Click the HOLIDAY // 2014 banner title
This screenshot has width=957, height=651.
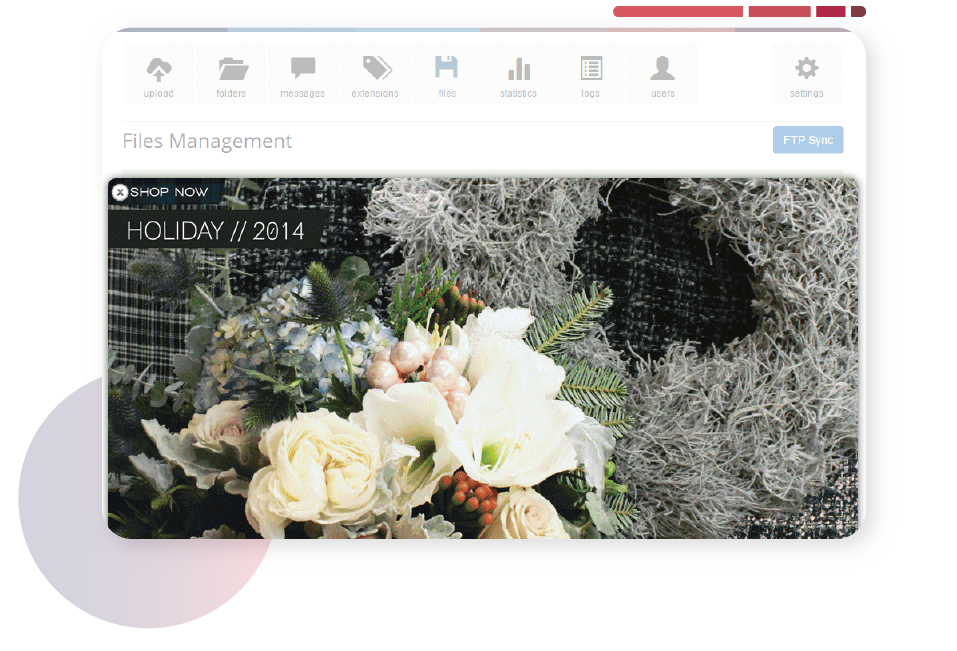click(215, 231)
